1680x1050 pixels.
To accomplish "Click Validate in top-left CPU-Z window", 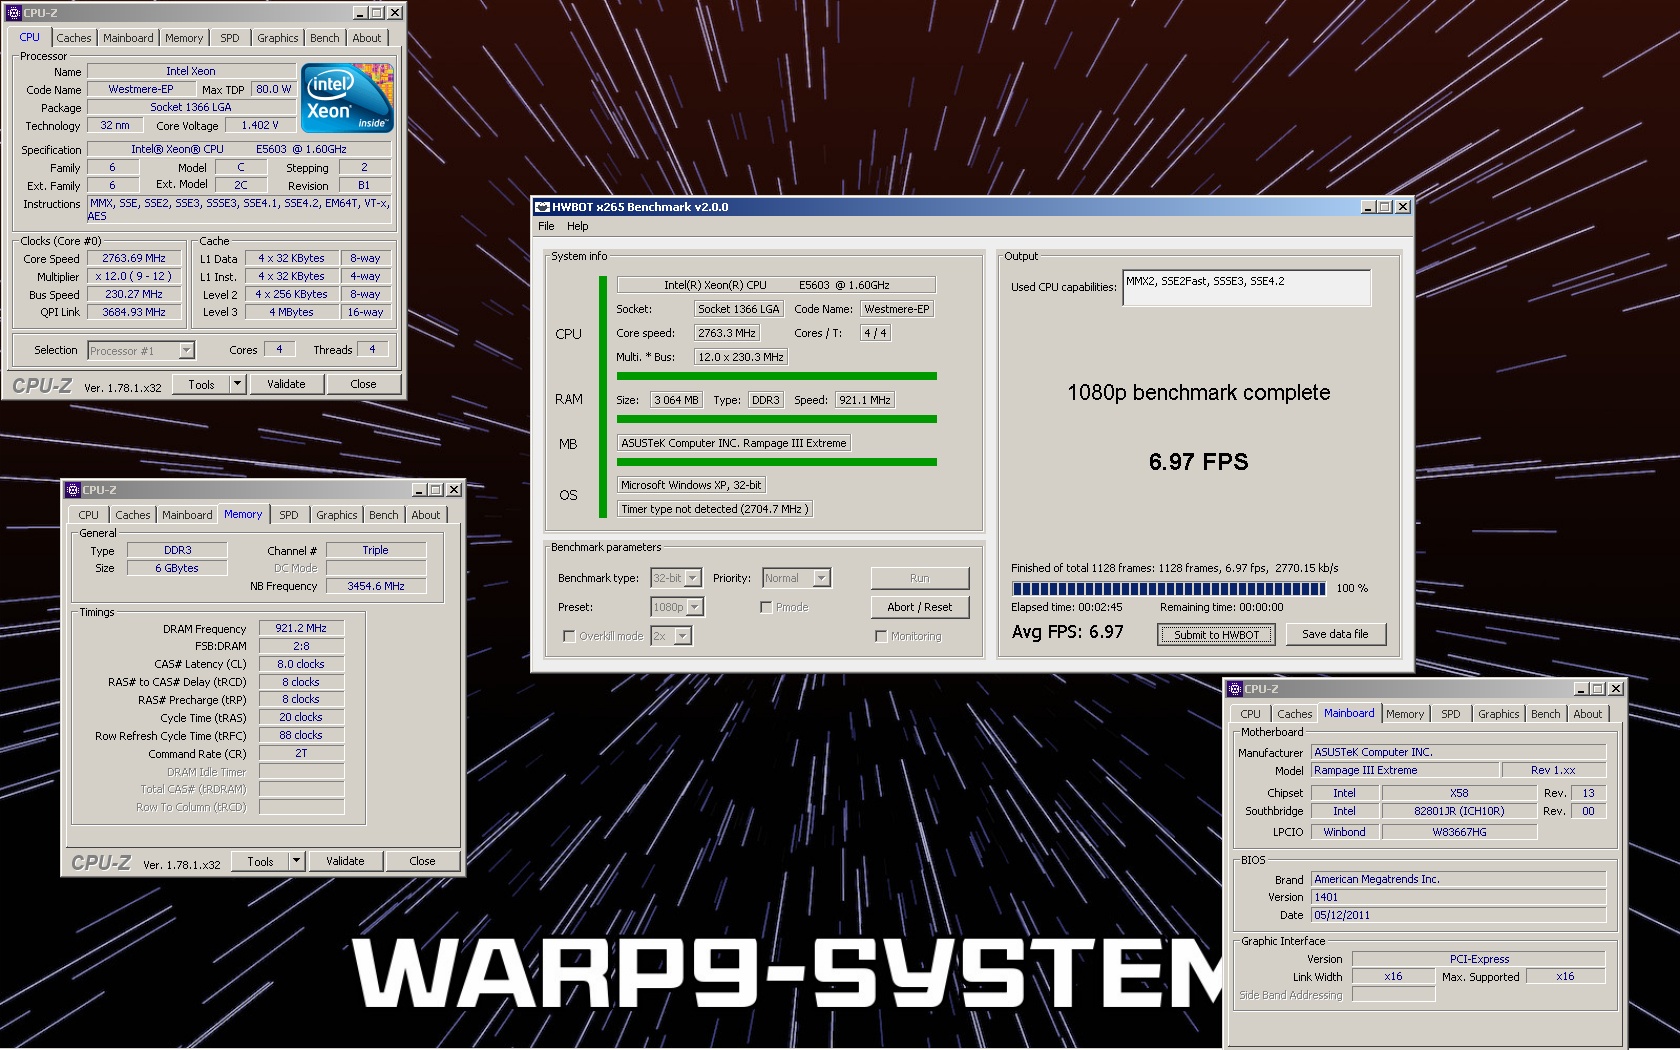I will pos(286,384).
